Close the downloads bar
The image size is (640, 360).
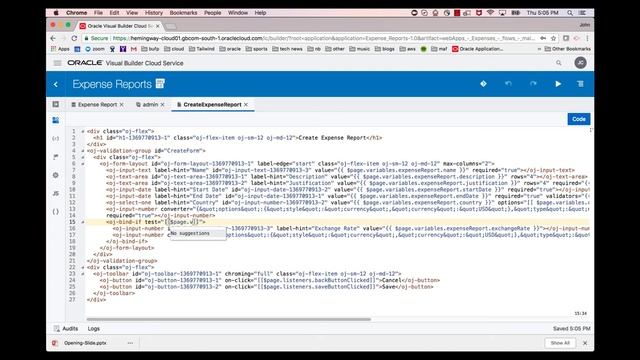point(585,343)
